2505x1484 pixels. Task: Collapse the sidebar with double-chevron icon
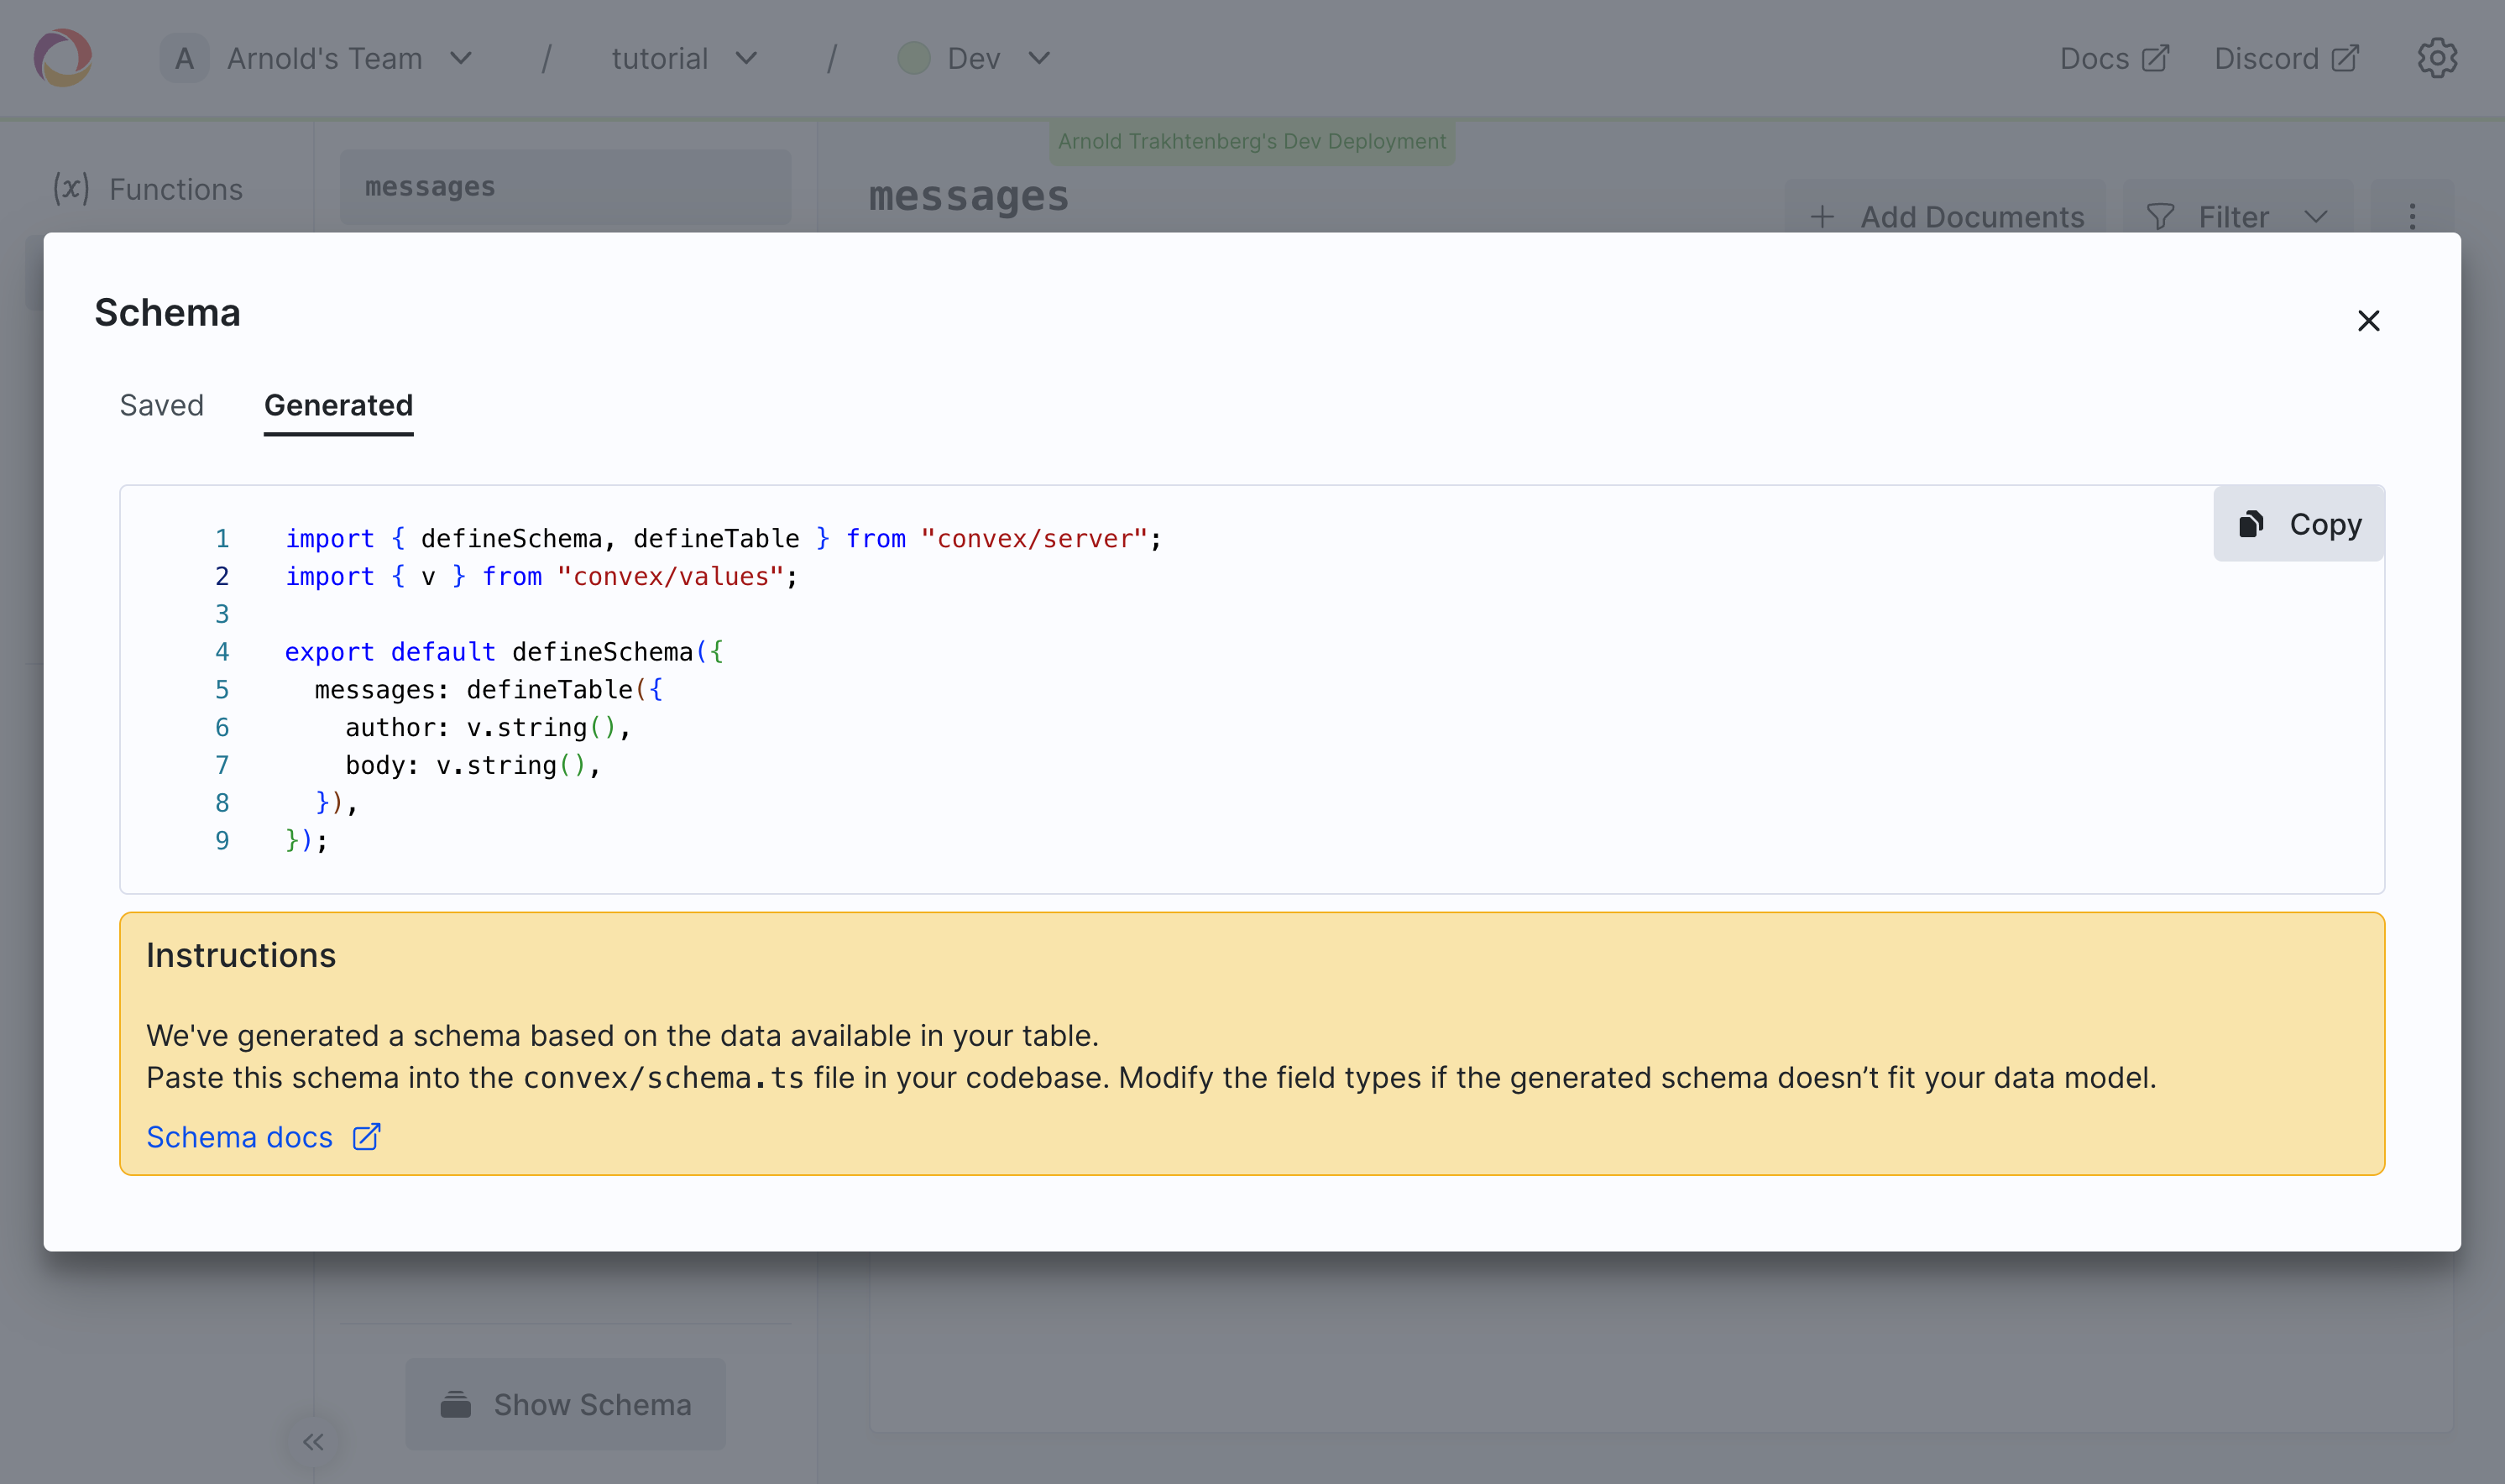tap(313, 1441)
